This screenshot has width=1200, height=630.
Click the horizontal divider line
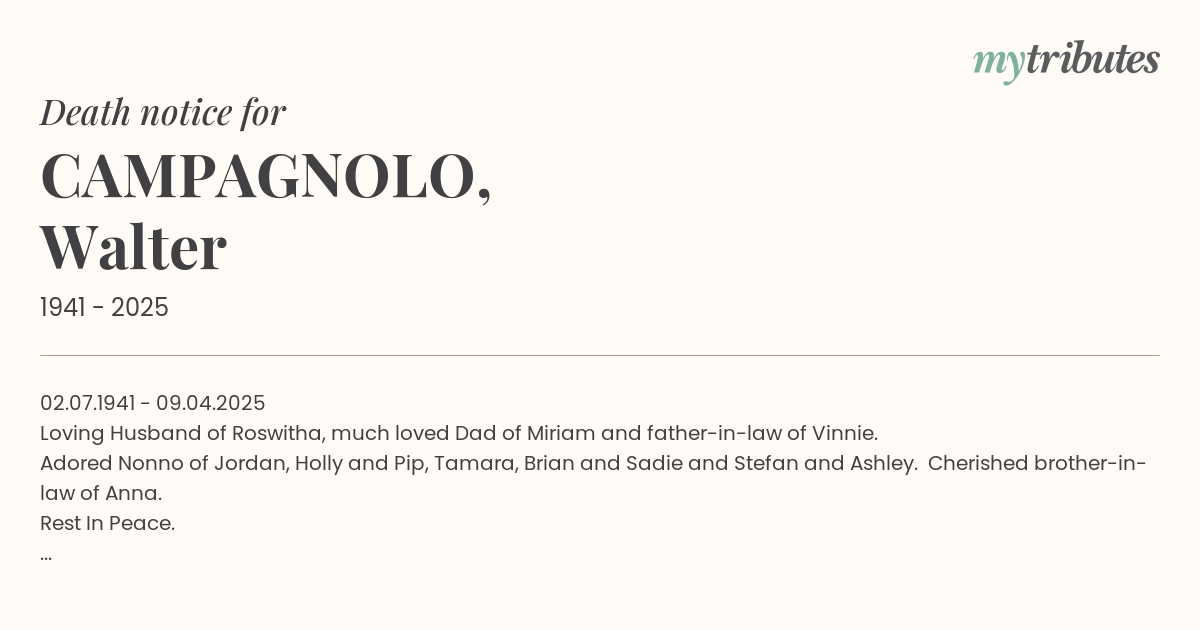coord(600,355)
